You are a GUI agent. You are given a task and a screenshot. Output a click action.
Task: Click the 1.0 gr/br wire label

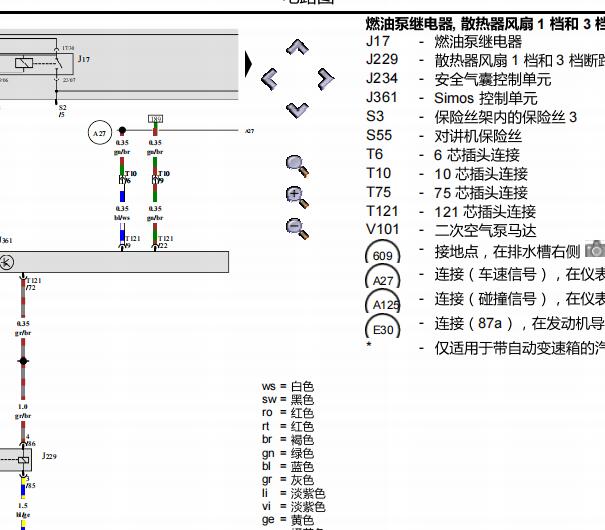23,411
